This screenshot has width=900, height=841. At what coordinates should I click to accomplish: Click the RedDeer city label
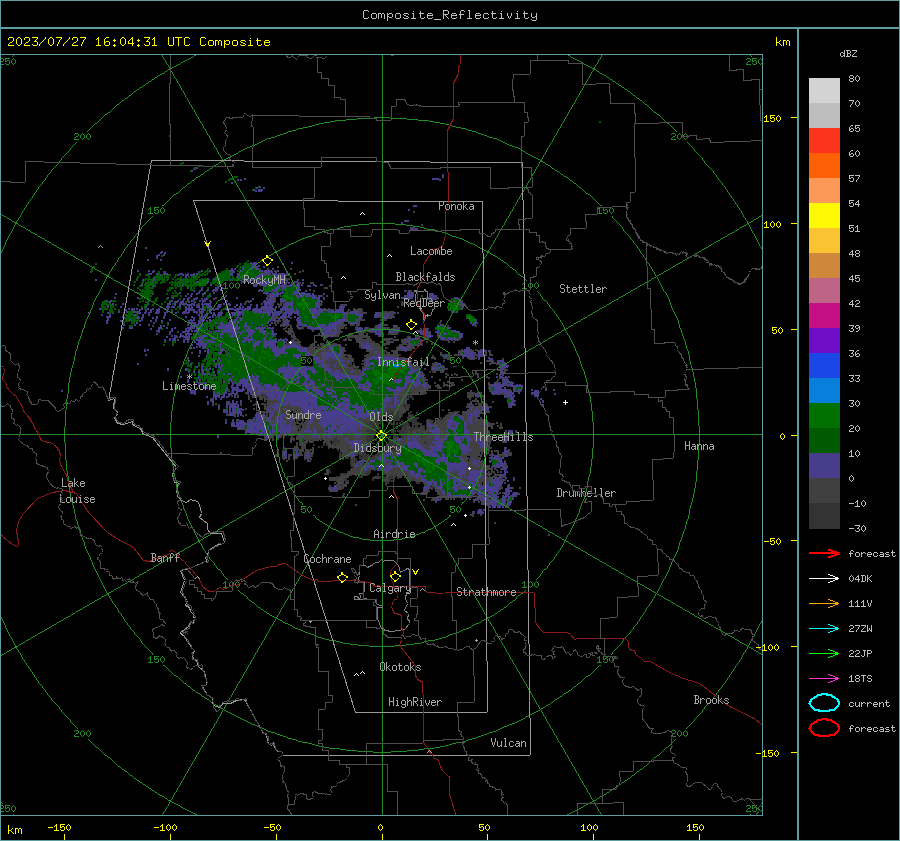tap(424, 303)
